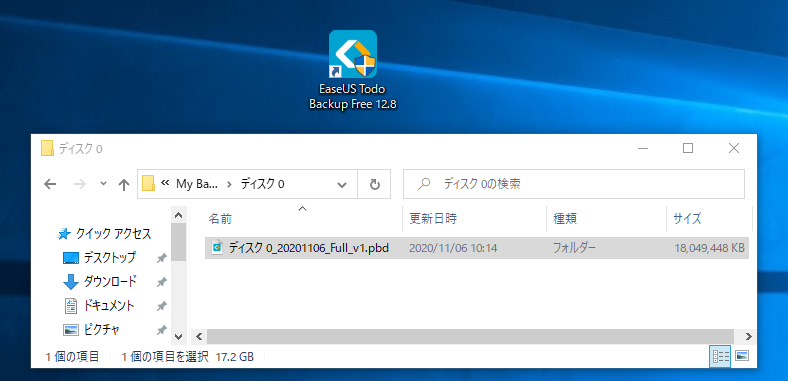Image resolution: width=788 pixels, height=381 pixels.
Task: Click the フォルダー type cell
Action: point(574,248)
